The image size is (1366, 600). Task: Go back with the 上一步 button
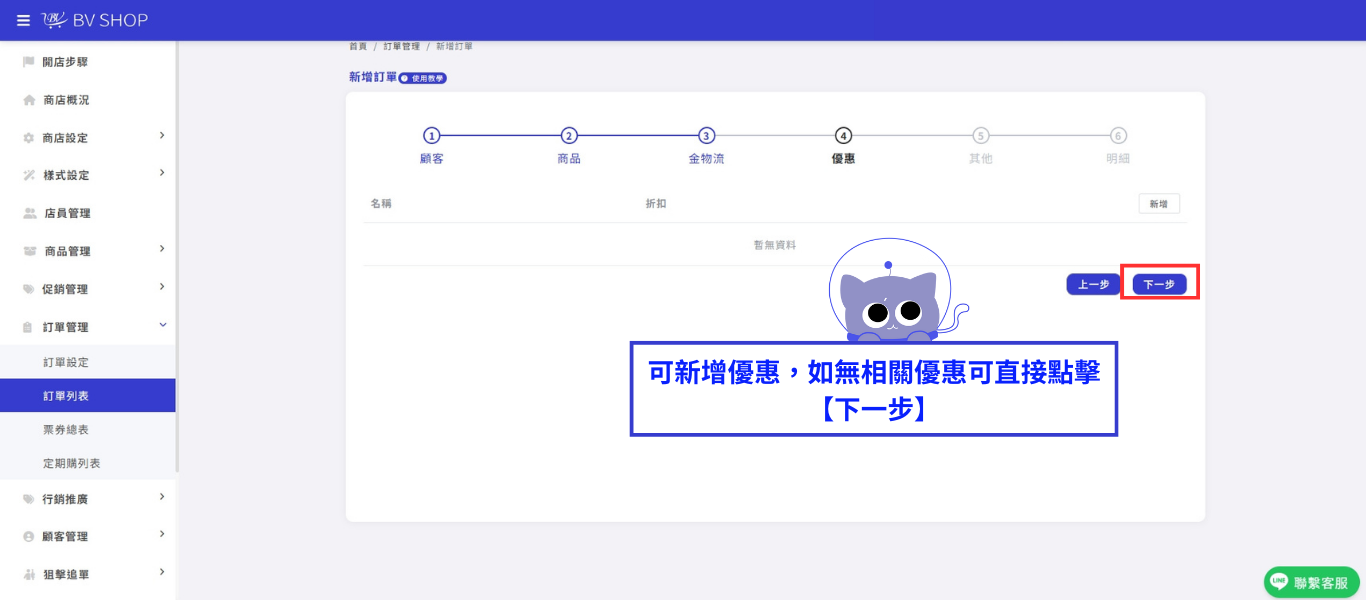point(1094,284)
